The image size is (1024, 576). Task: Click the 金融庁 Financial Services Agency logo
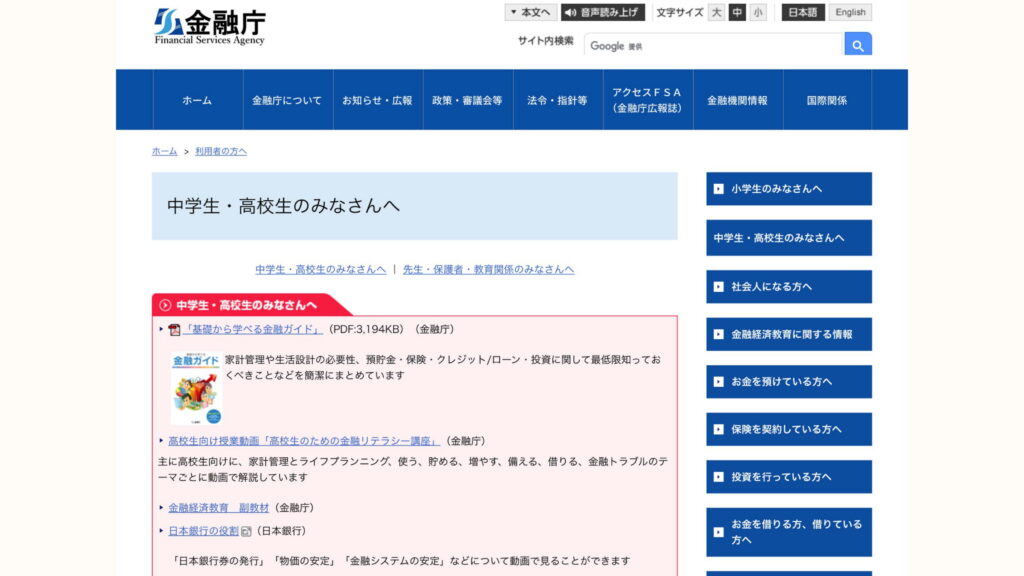click(x=210, y=27)
